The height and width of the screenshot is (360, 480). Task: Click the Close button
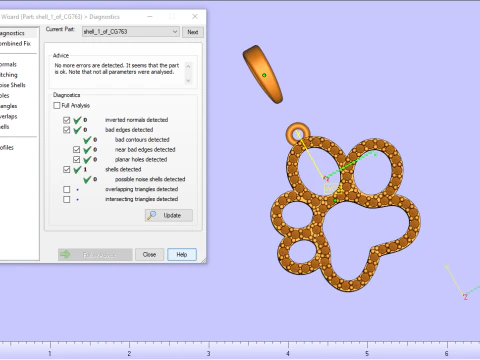pyautogui.click(x=149, y=255)
